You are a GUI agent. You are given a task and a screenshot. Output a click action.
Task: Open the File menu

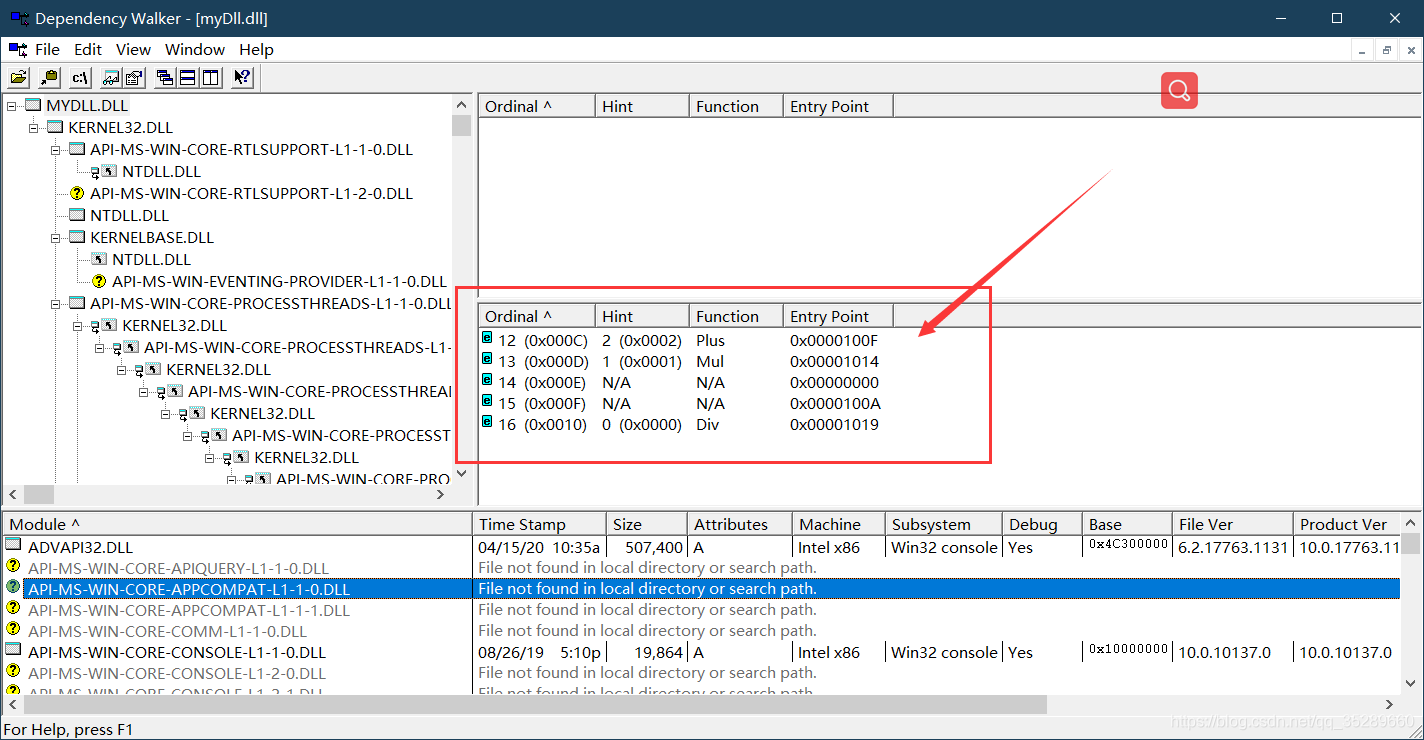click(47, 49)
